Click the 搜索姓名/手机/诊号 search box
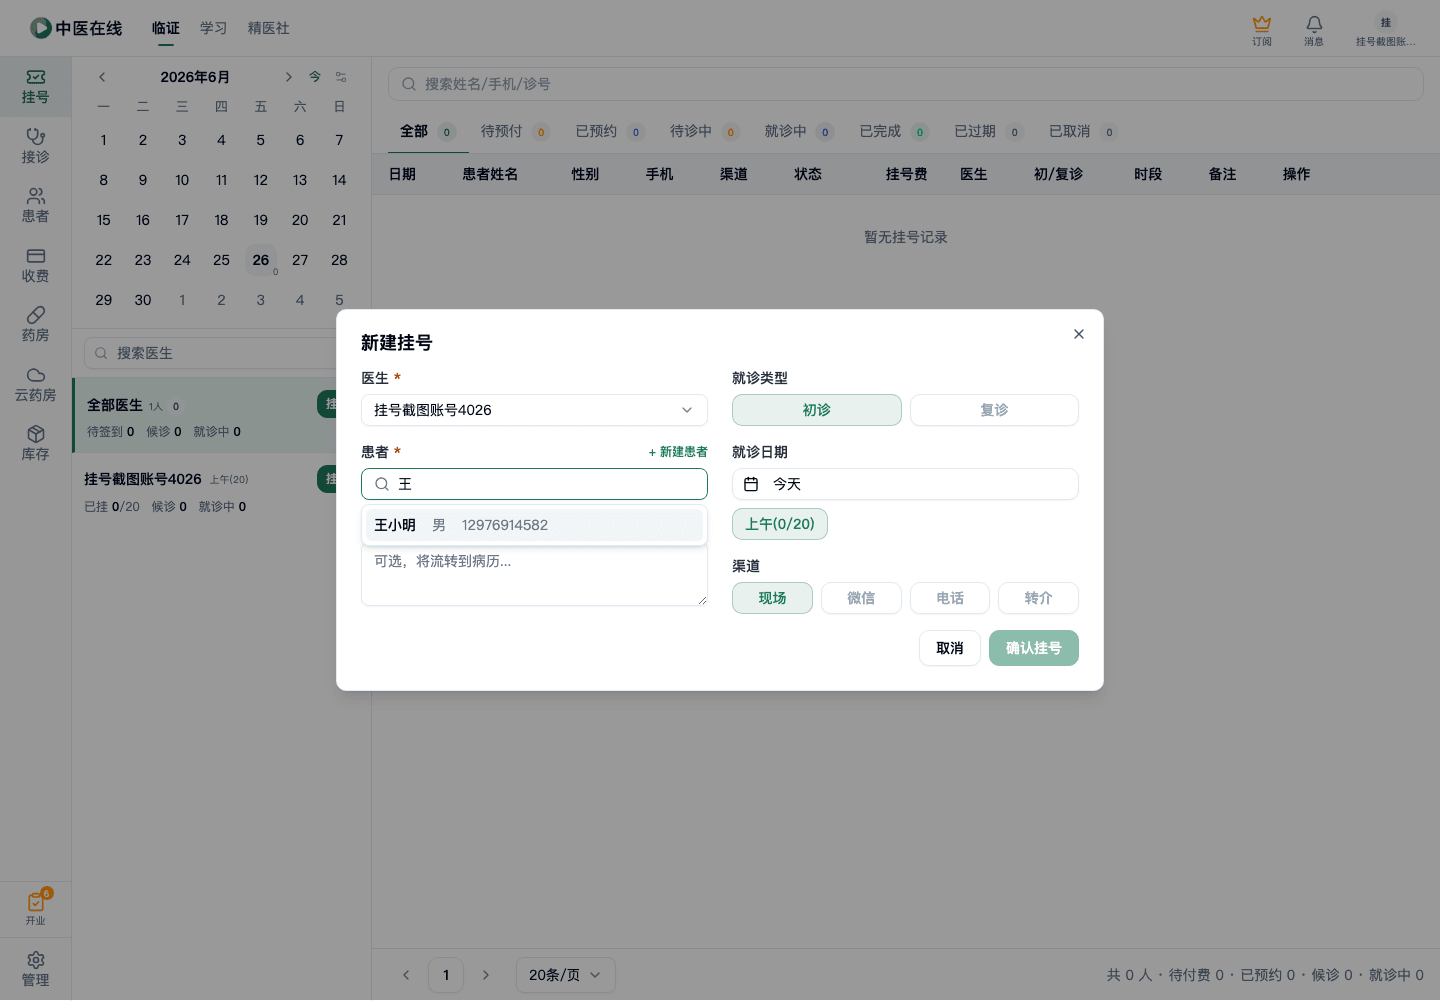Viewport: 1440px width, 1001px height. [905, 84]
